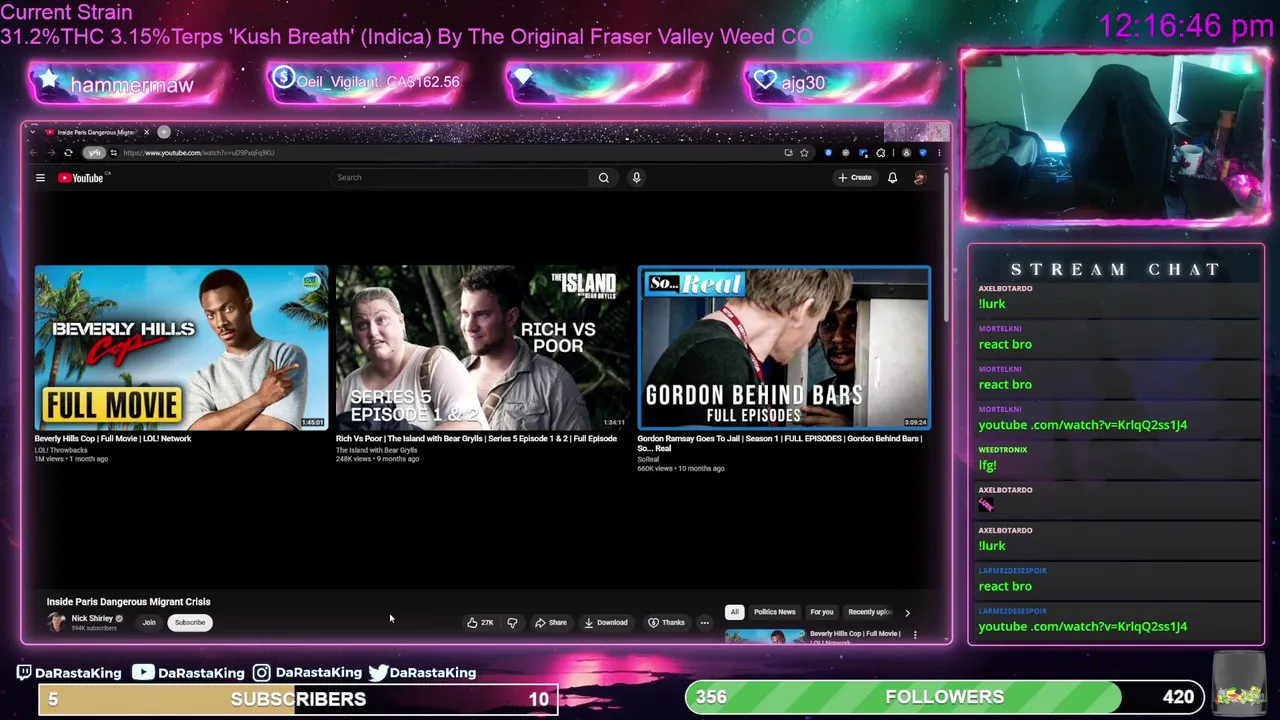Click the Thanks button
Image resolution: width=1280 pixels, height=720 pixels.
pyautogui.click(x=667, y=623)
